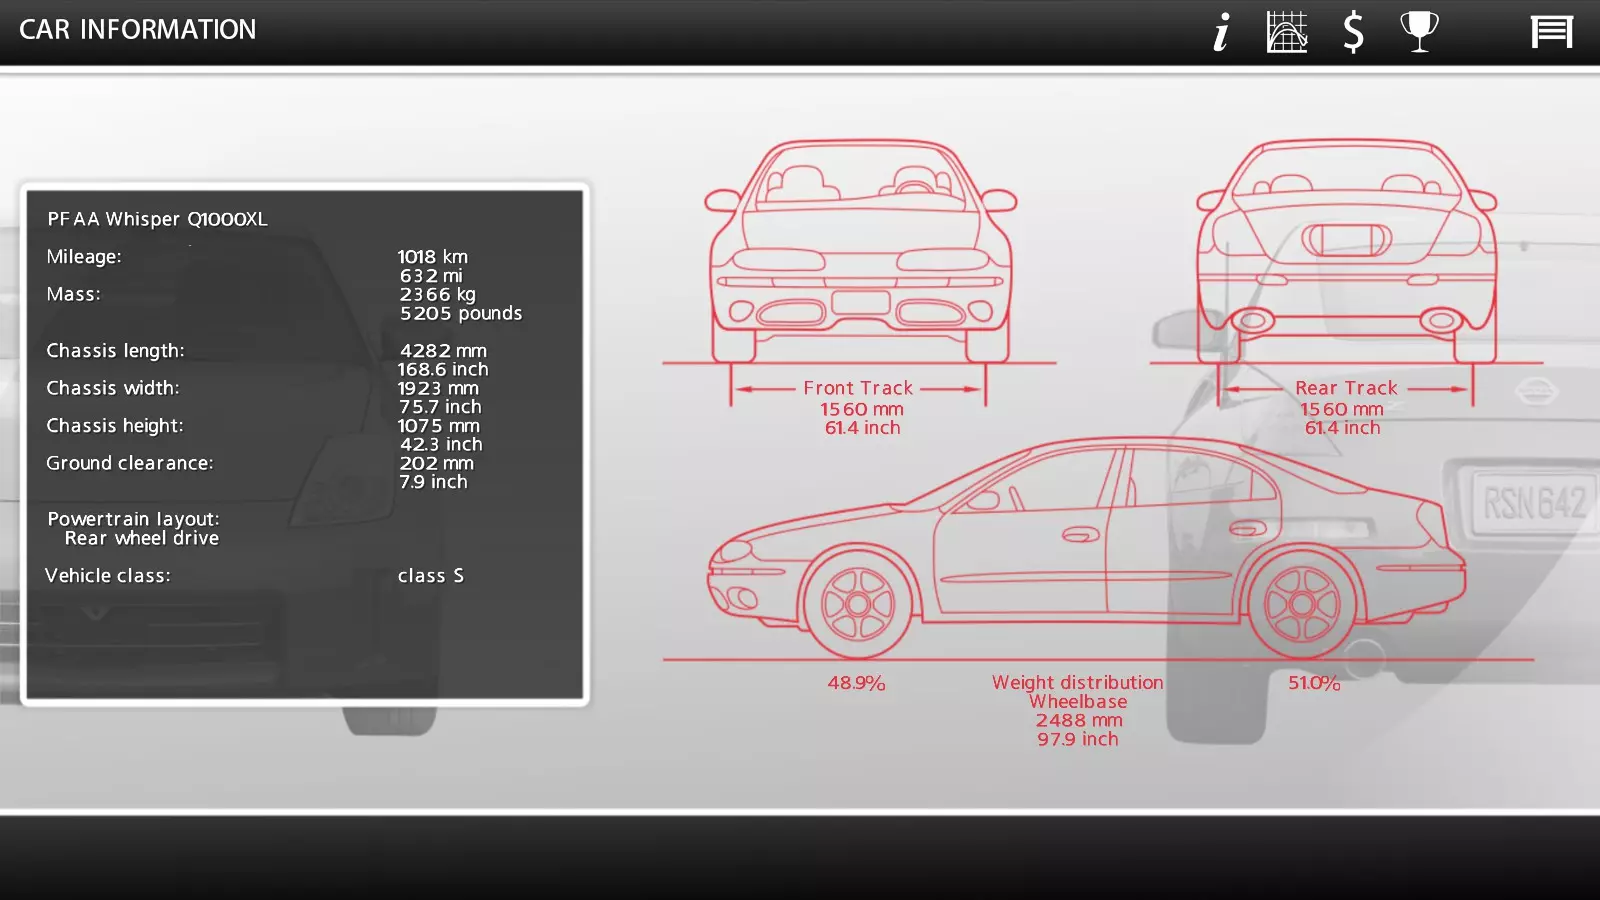Click the Vehicle class S value

tap(431, 576)
